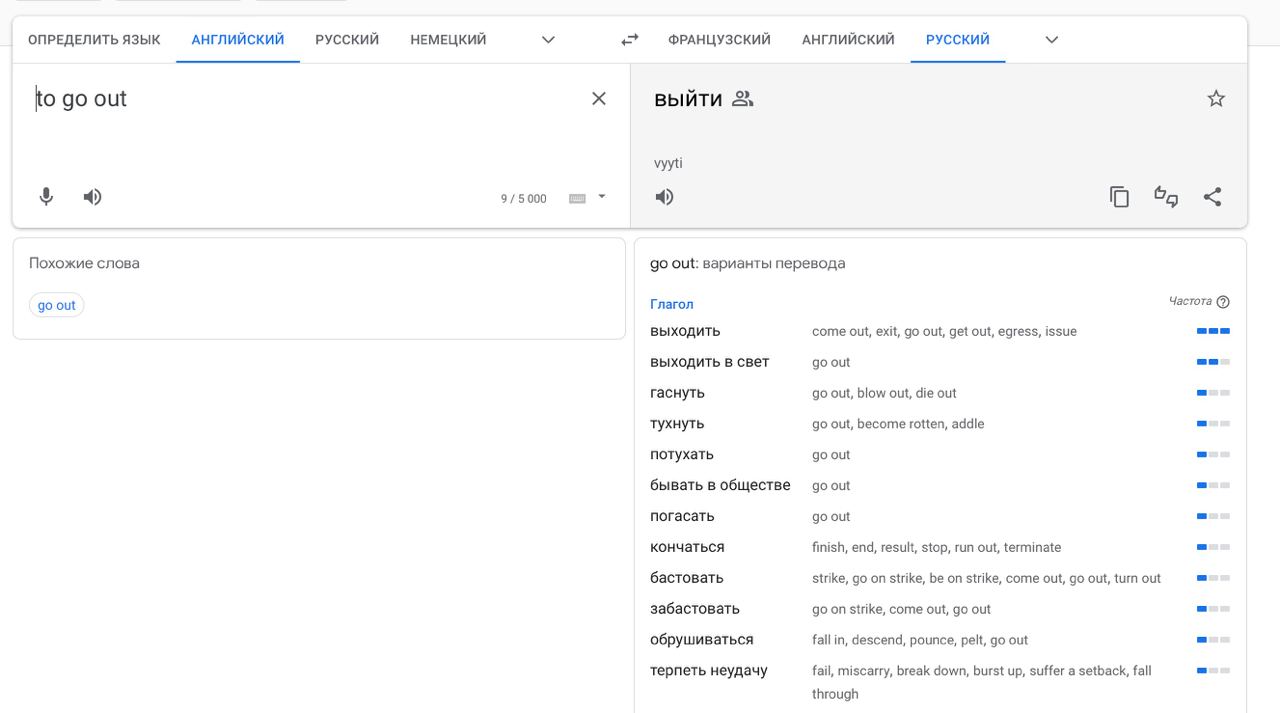This screenshot has height=713, width=1280.
Task: Click the rate translation thumbs icon
Action: [x=1166, y=197]
